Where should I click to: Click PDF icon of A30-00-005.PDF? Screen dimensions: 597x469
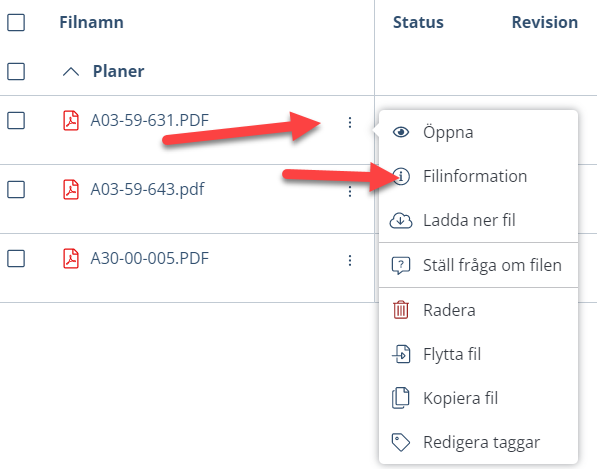(71, 258)
